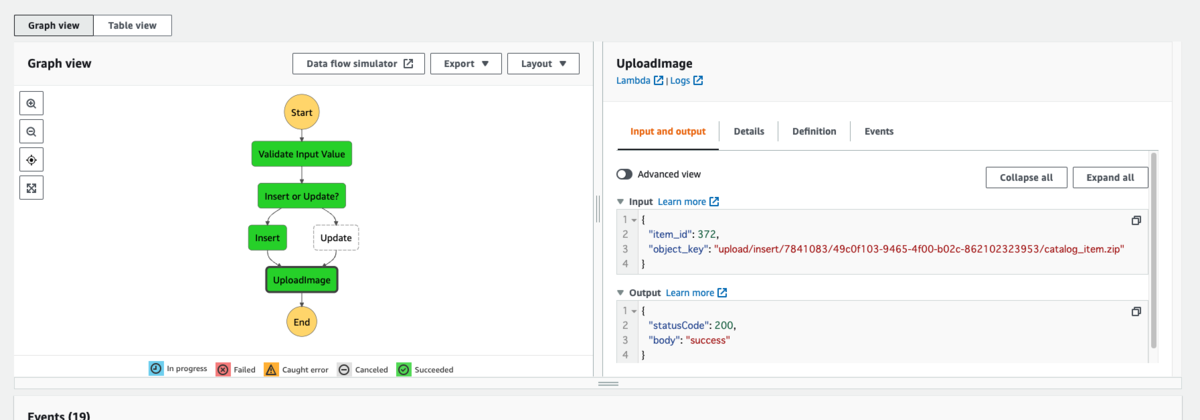1200x420 pixels.
Task: Click the fit-to-screen graph icon
Action: click(x=31, y=187)
